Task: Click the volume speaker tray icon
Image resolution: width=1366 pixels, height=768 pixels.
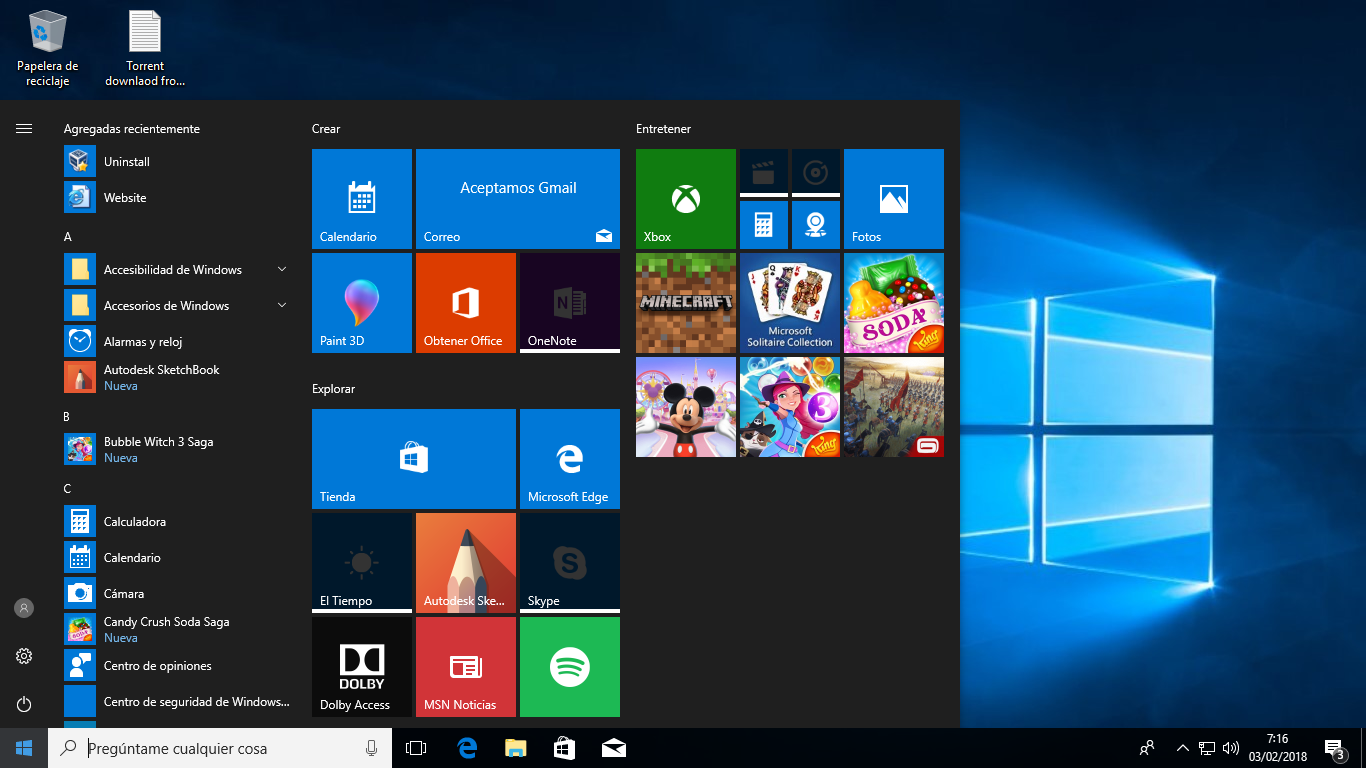Action: click(1230, 748)
